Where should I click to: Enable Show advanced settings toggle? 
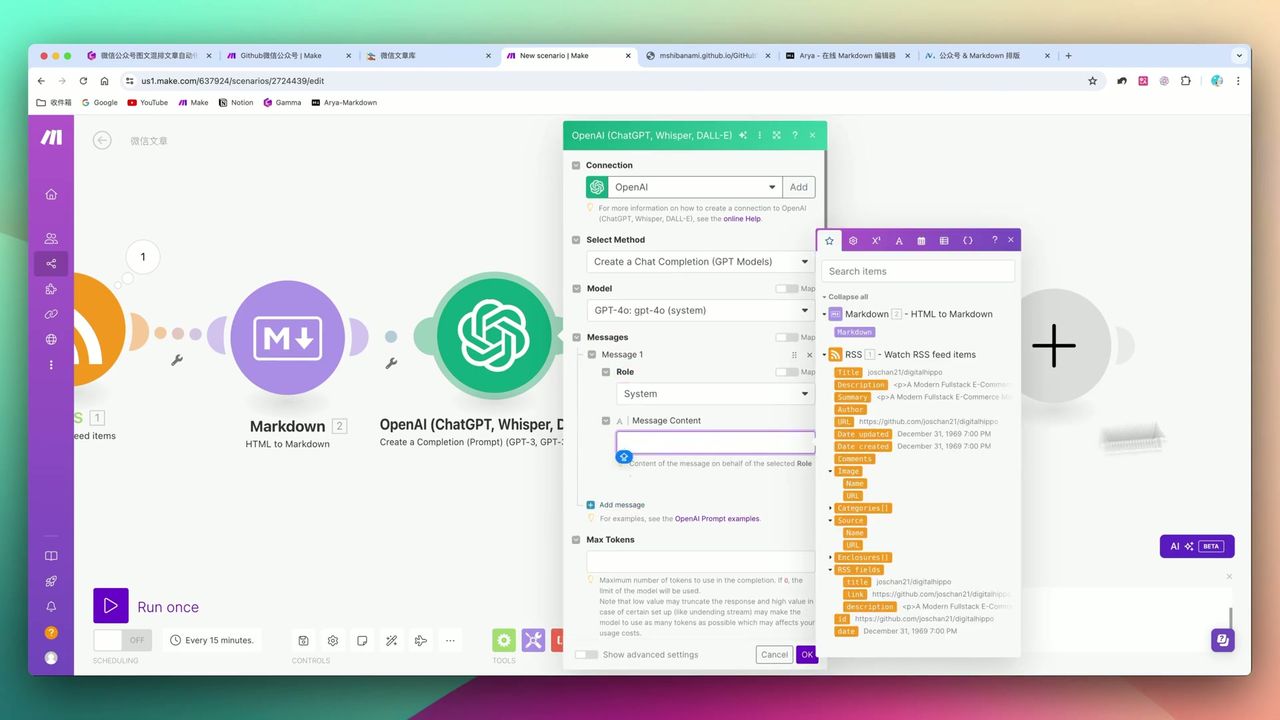[x=587, y=655]
